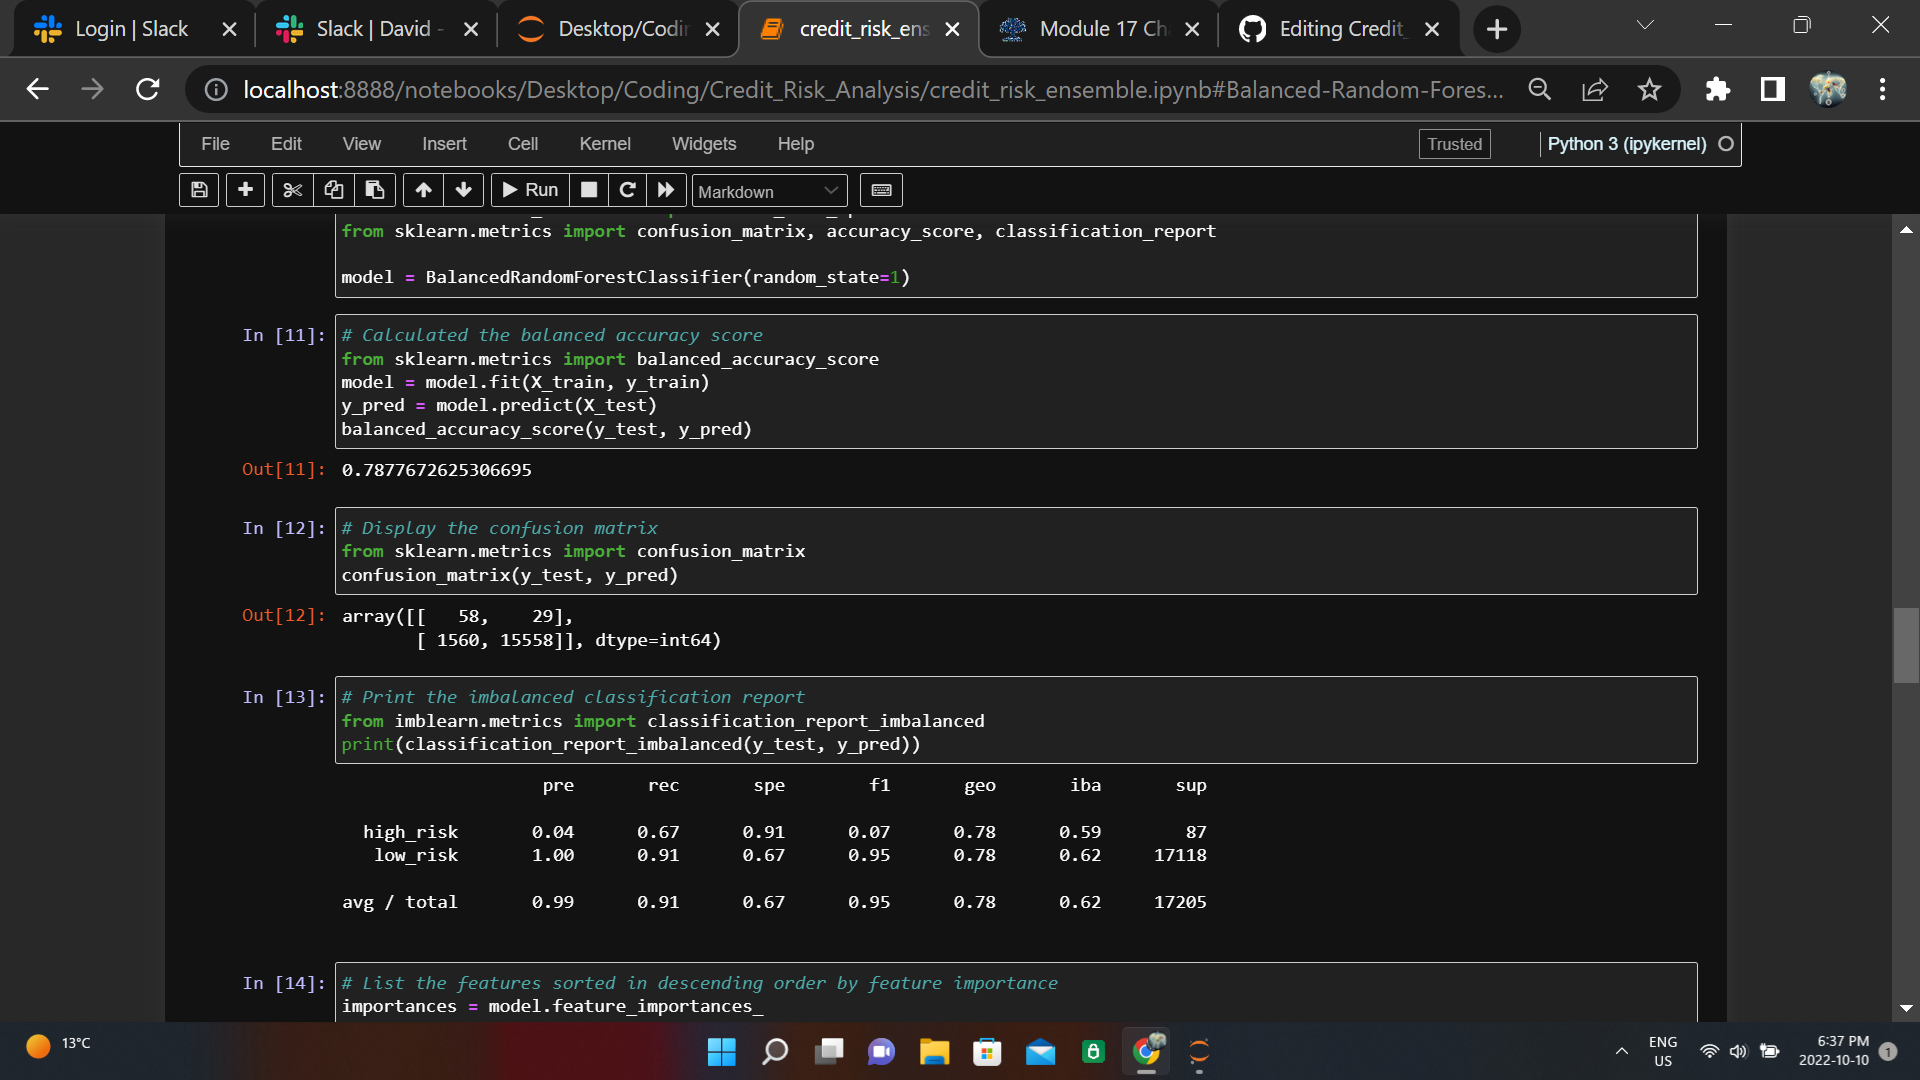The height and width of the screenshot is (1080, 1920).
Task: Open the cell type dropdown showing Markdown
Action: pyautogui.click(x=768, y=190)
